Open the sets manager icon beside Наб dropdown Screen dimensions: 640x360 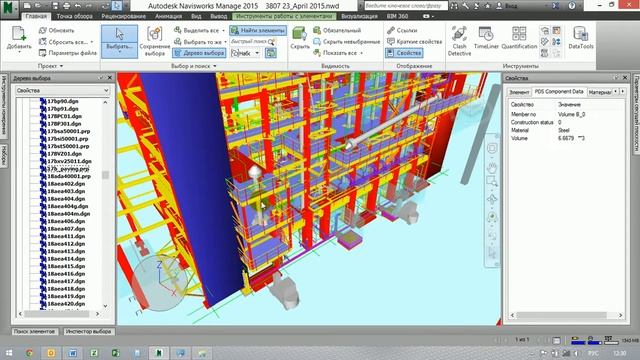271,53
